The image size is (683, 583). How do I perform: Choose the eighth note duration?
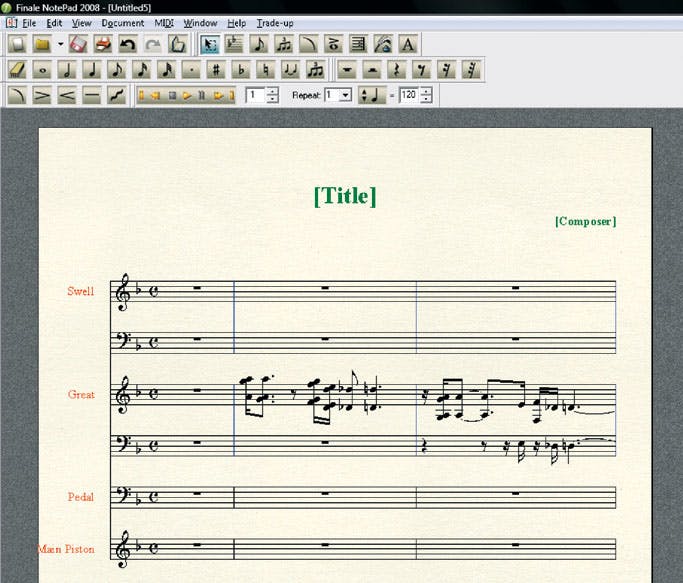tap(117, 70)
